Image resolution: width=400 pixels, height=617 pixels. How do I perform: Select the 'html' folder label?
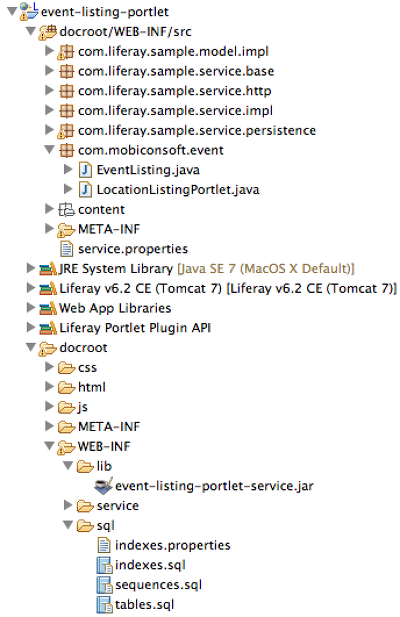[92, 387]
